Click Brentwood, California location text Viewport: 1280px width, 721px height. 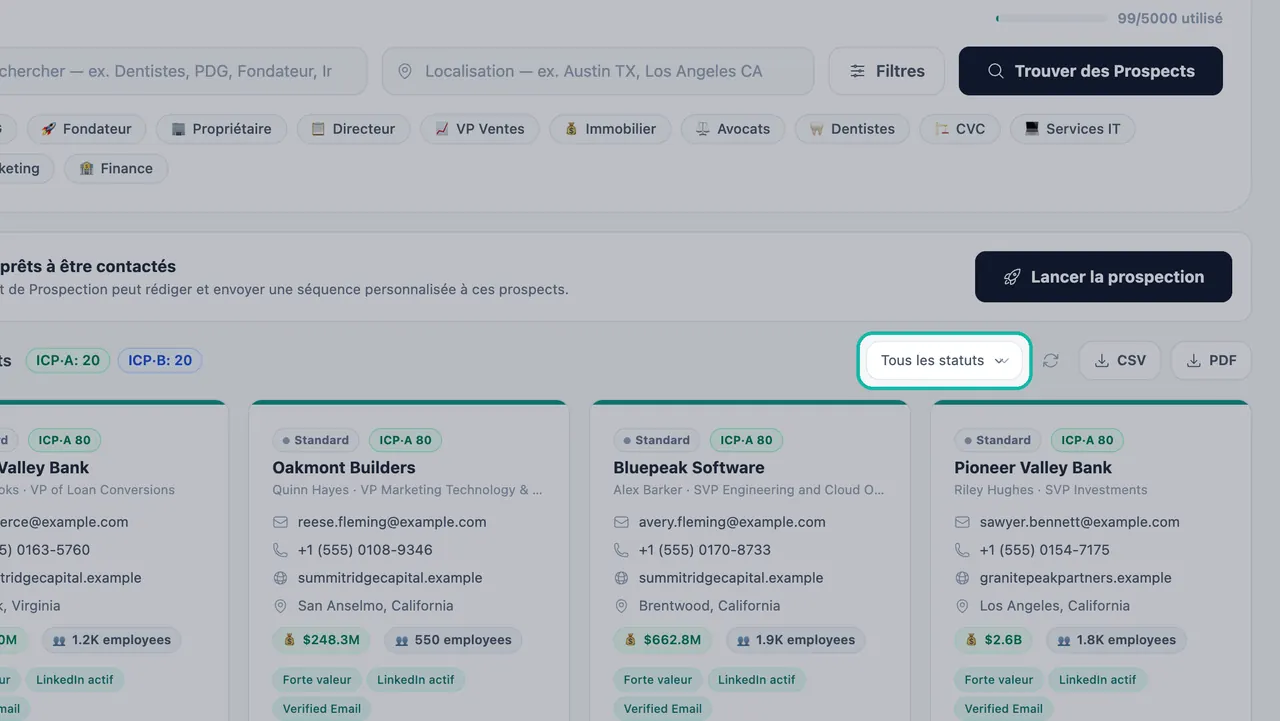(x=709, y=606)
